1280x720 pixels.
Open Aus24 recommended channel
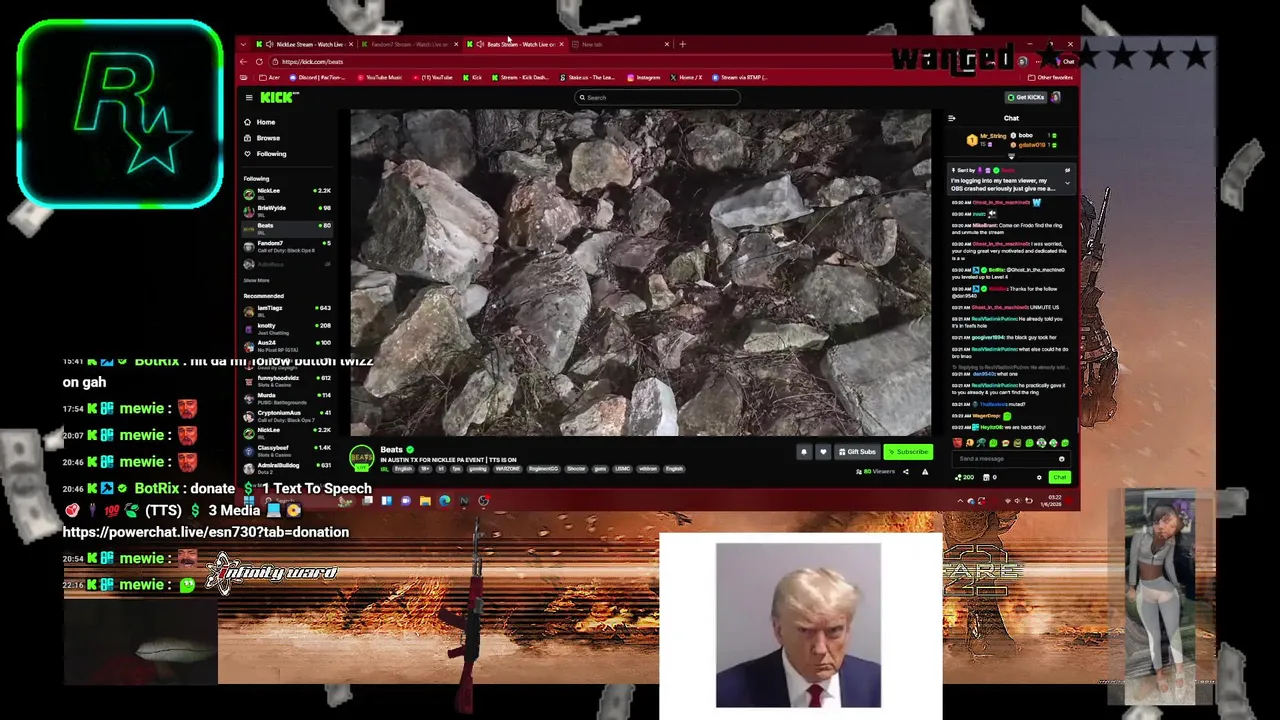click(x=287, y=345)
